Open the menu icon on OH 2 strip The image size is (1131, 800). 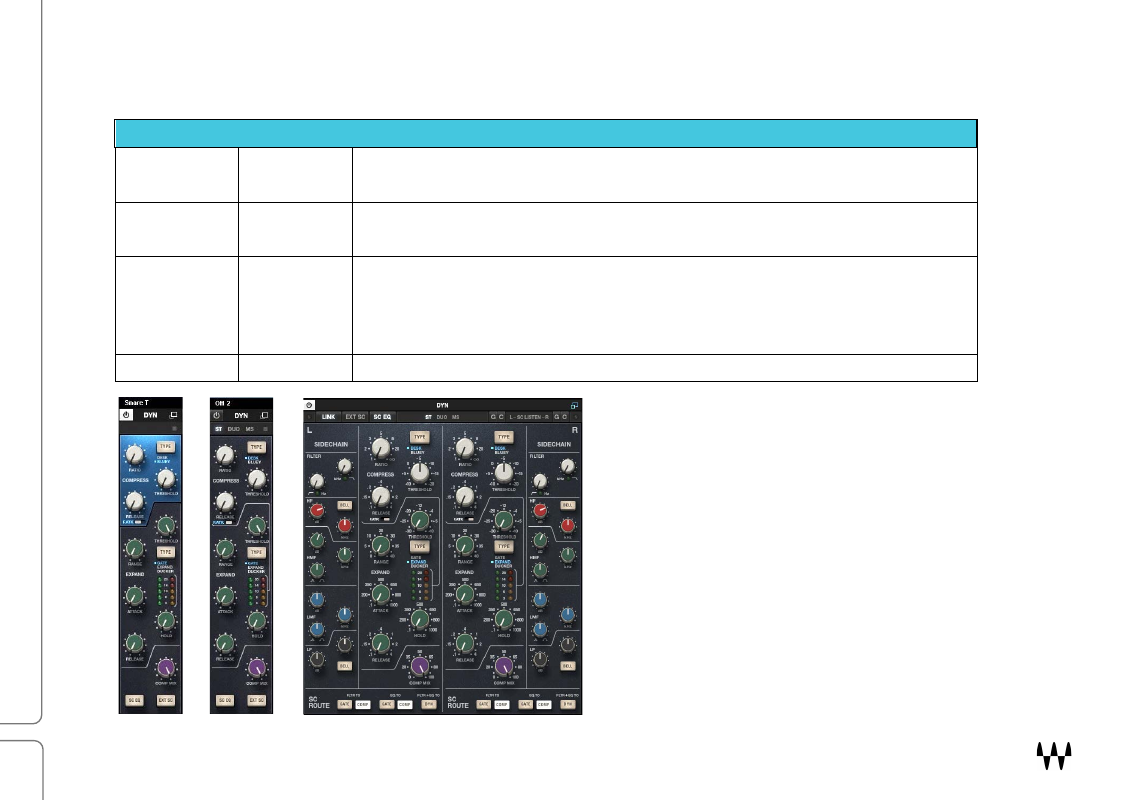[x=265, y=429]
